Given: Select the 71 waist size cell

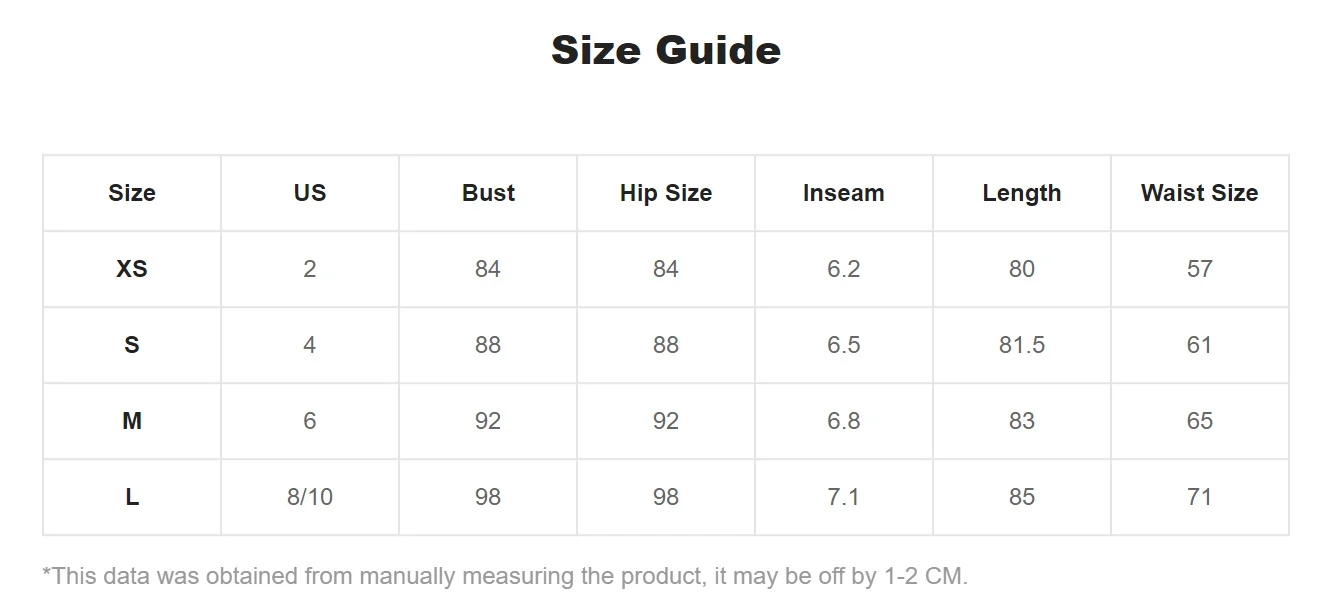Looking at the screenshot, I should (x=1200, y=497).
